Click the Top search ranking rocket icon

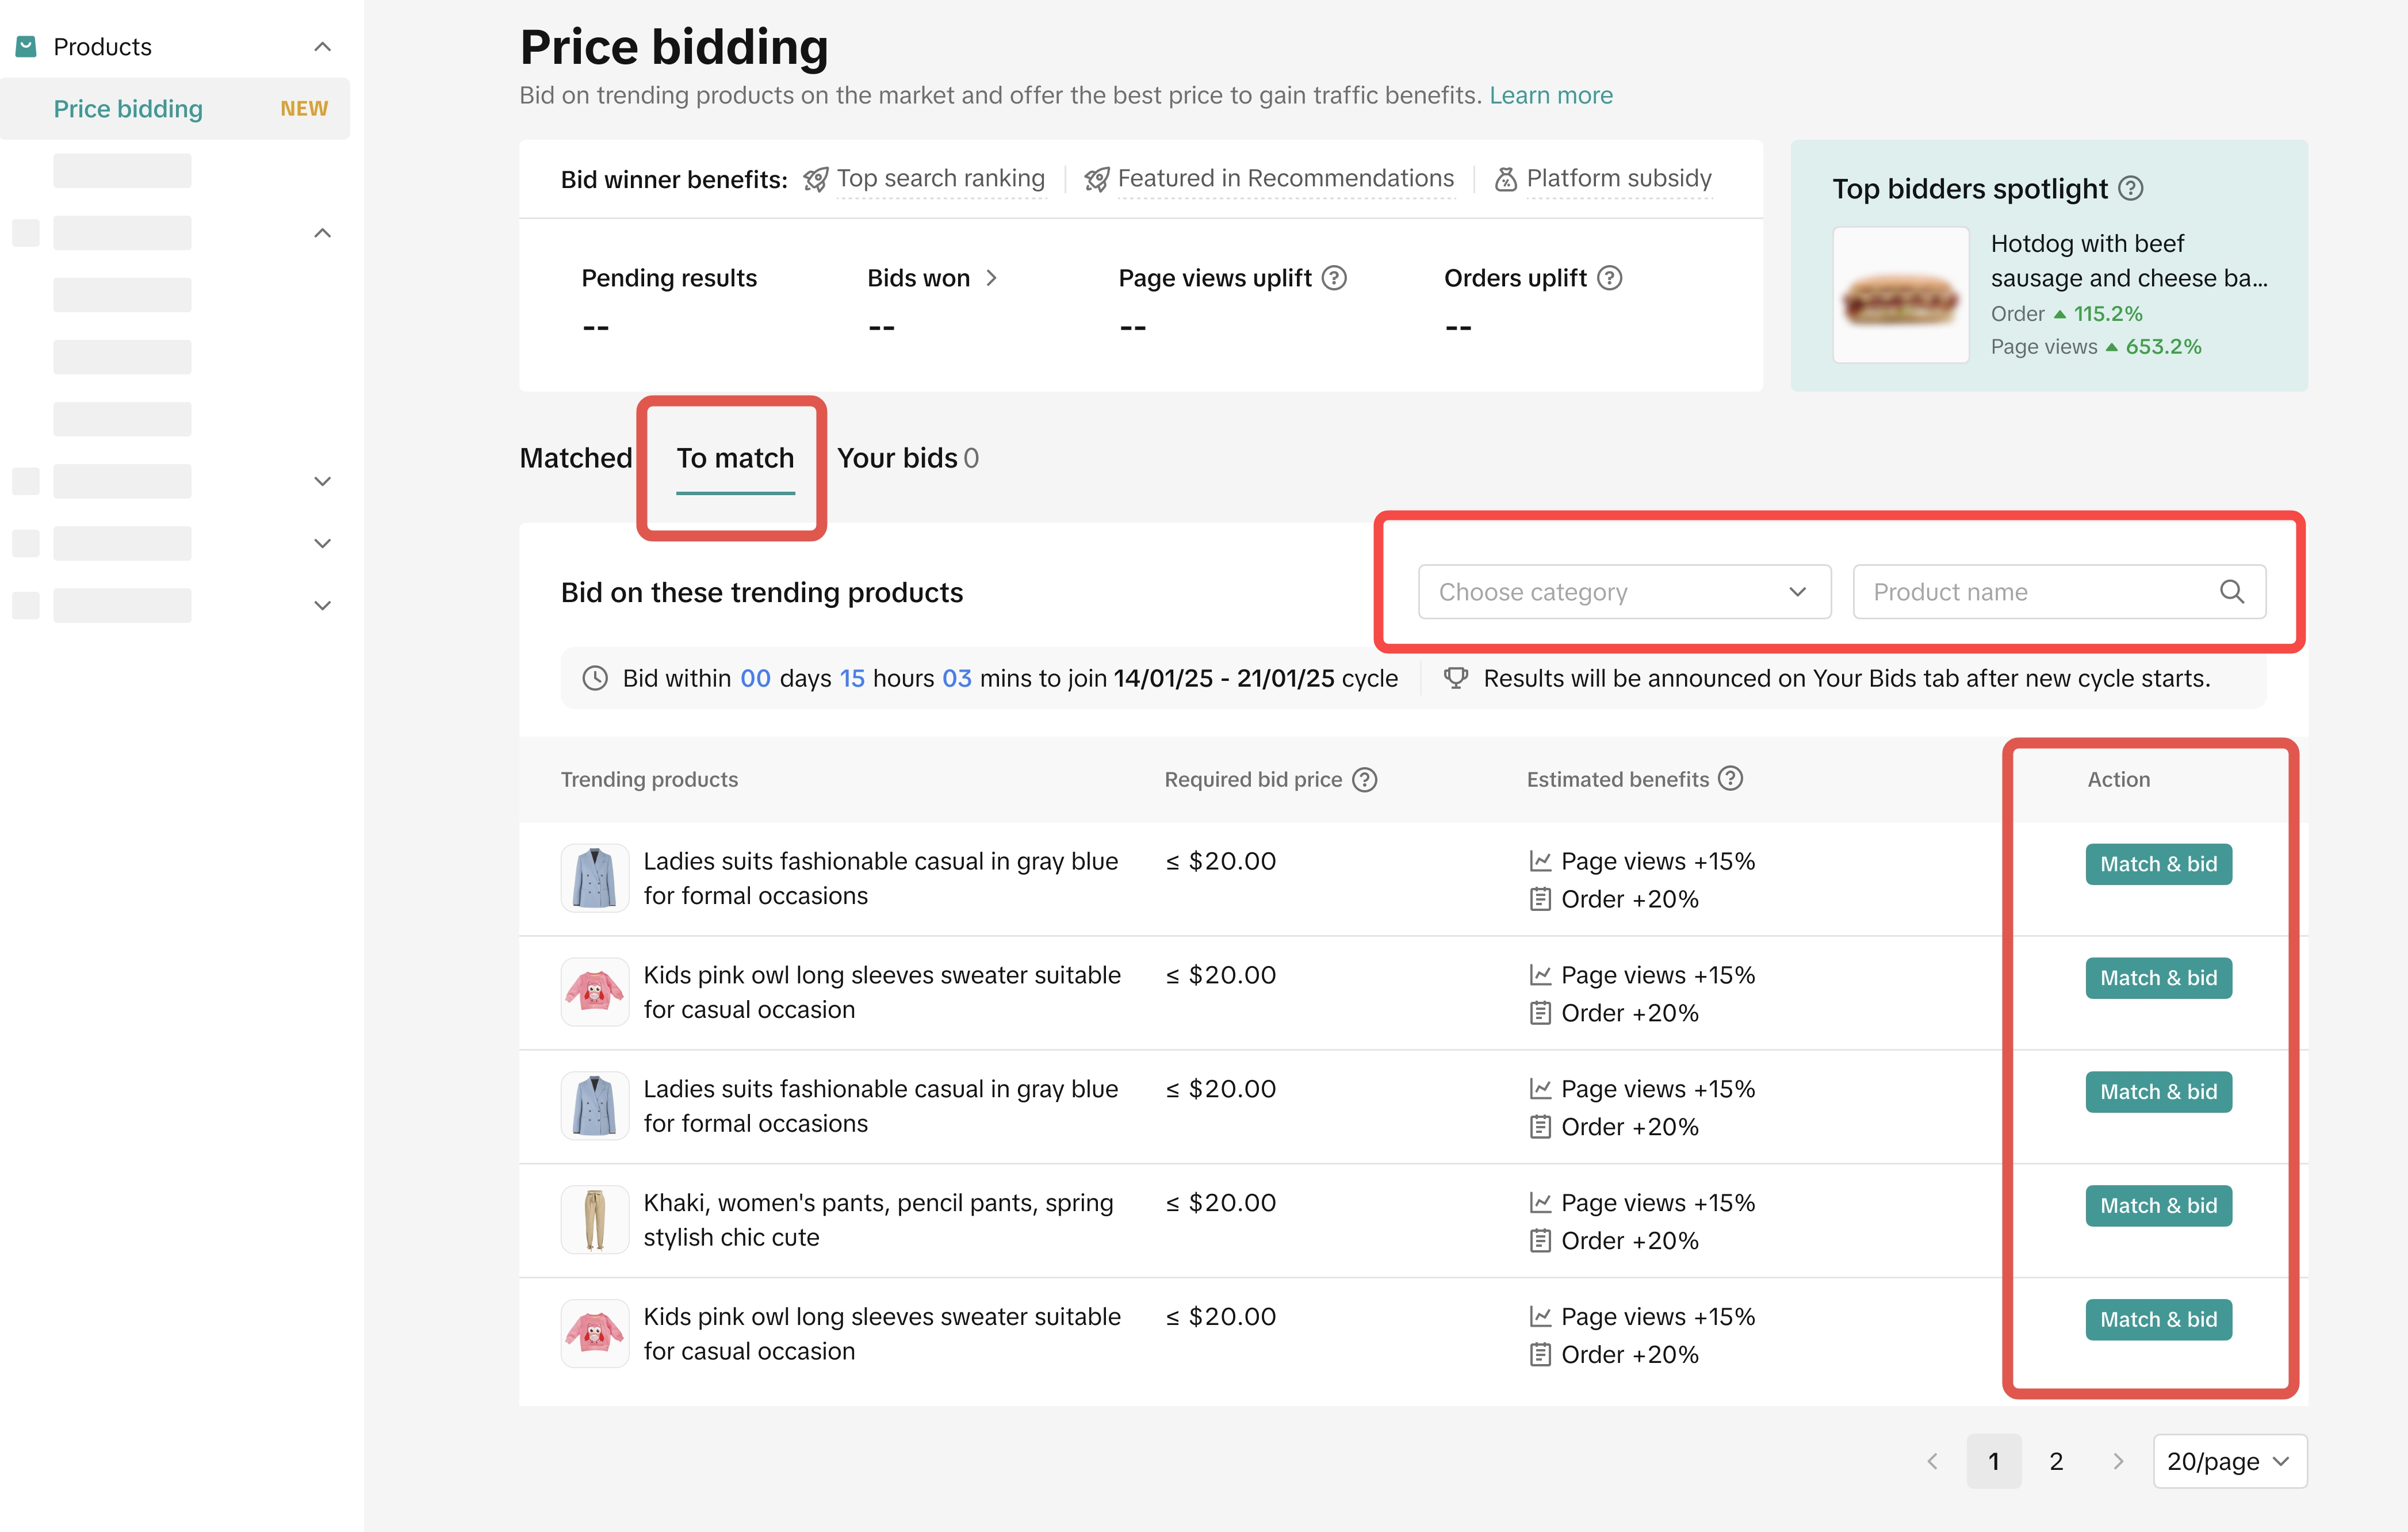pyautogui.click(x=816, y=179)
